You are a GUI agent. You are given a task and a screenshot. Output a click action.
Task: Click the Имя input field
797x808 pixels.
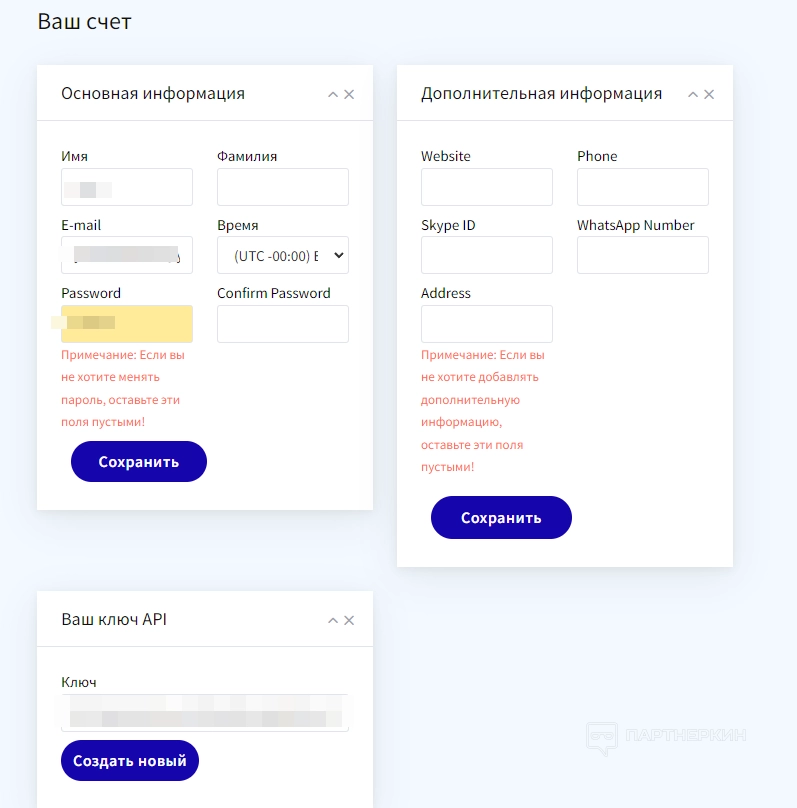127,187
